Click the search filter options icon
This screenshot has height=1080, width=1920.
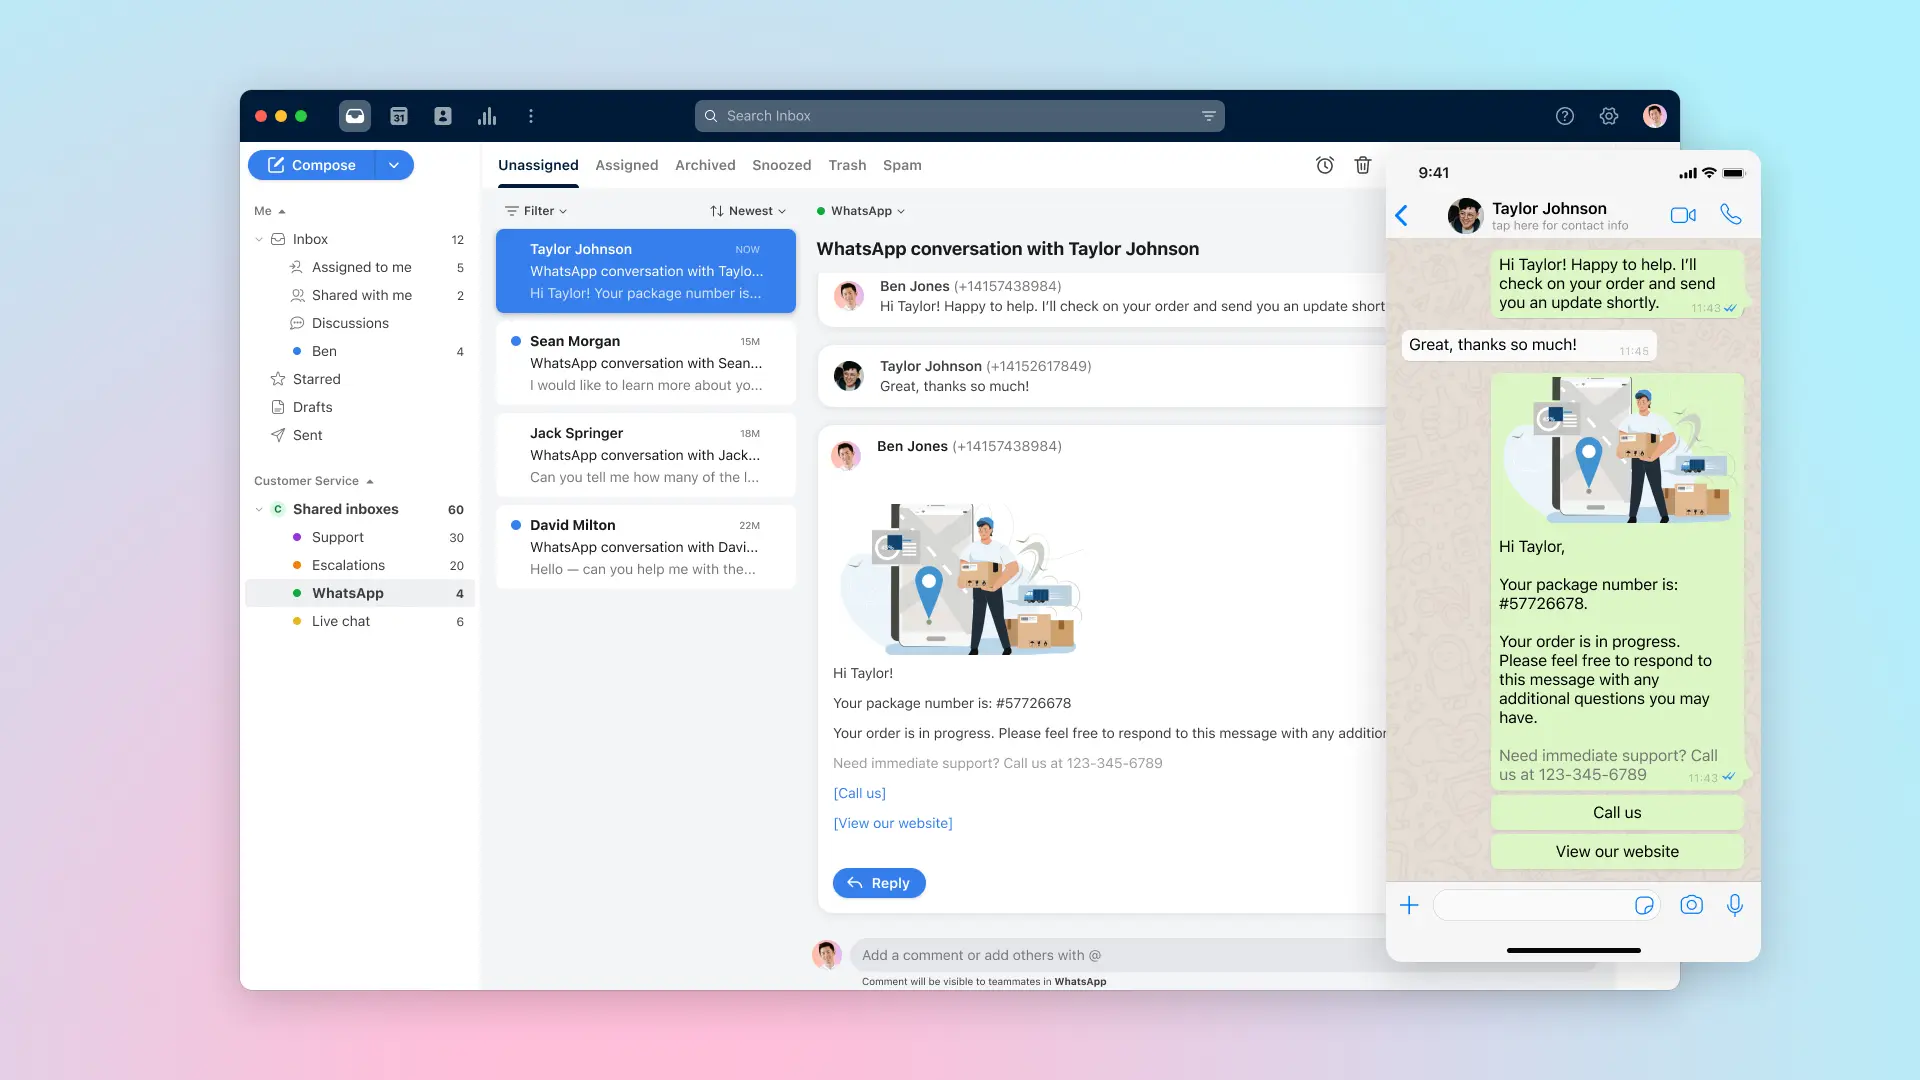pos(1208,116)
